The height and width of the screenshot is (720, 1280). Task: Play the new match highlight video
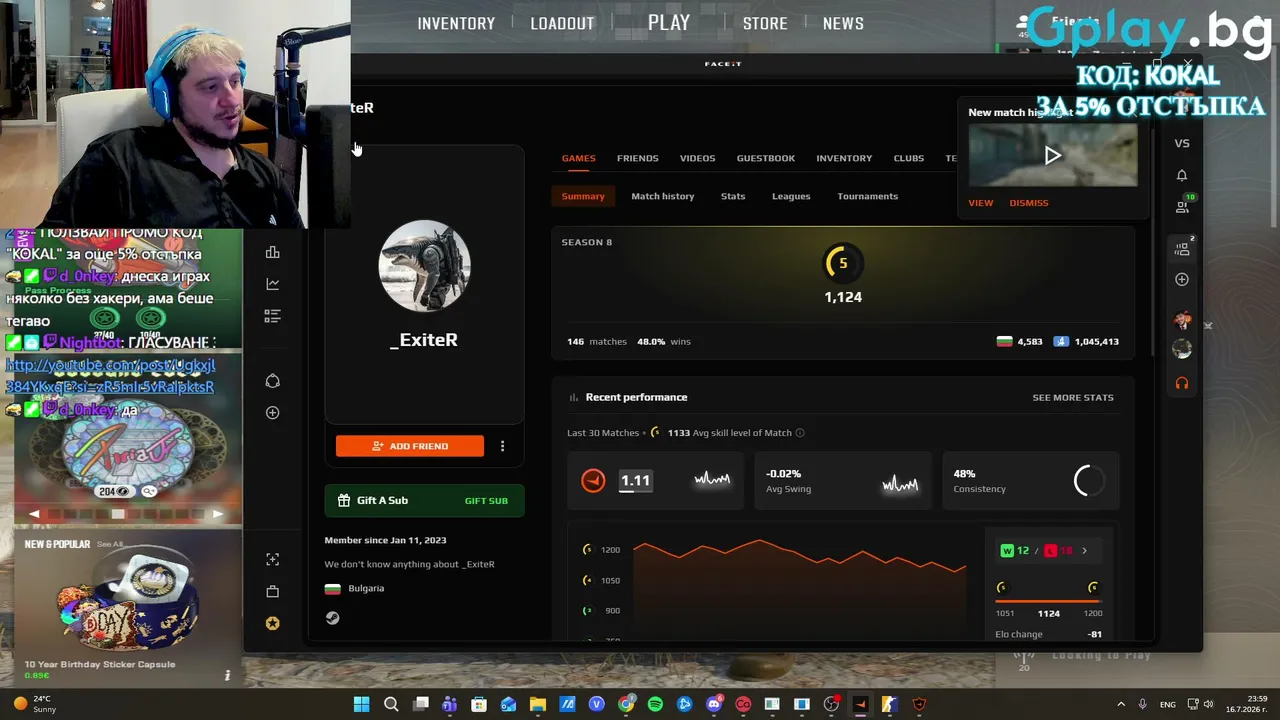point(1052,155)
